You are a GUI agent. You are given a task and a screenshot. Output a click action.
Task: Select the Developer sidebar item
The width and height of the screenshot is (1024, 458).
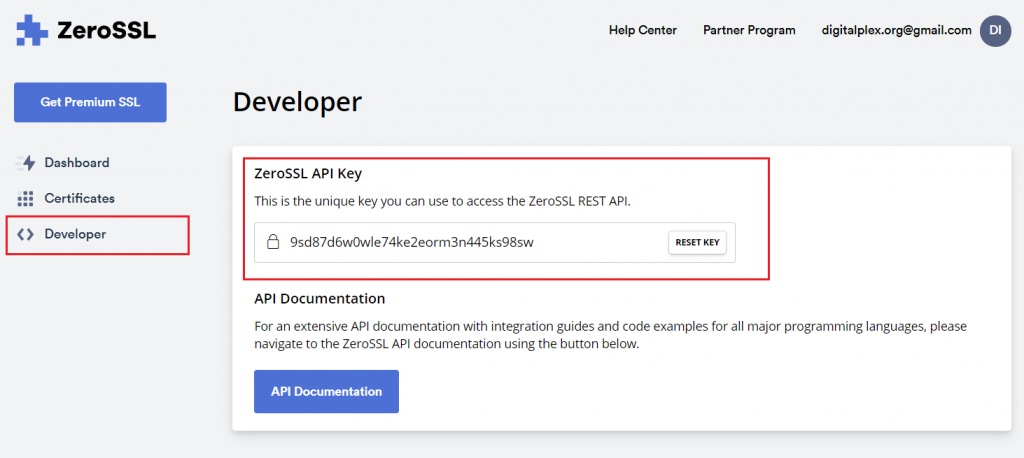(75, 235)
